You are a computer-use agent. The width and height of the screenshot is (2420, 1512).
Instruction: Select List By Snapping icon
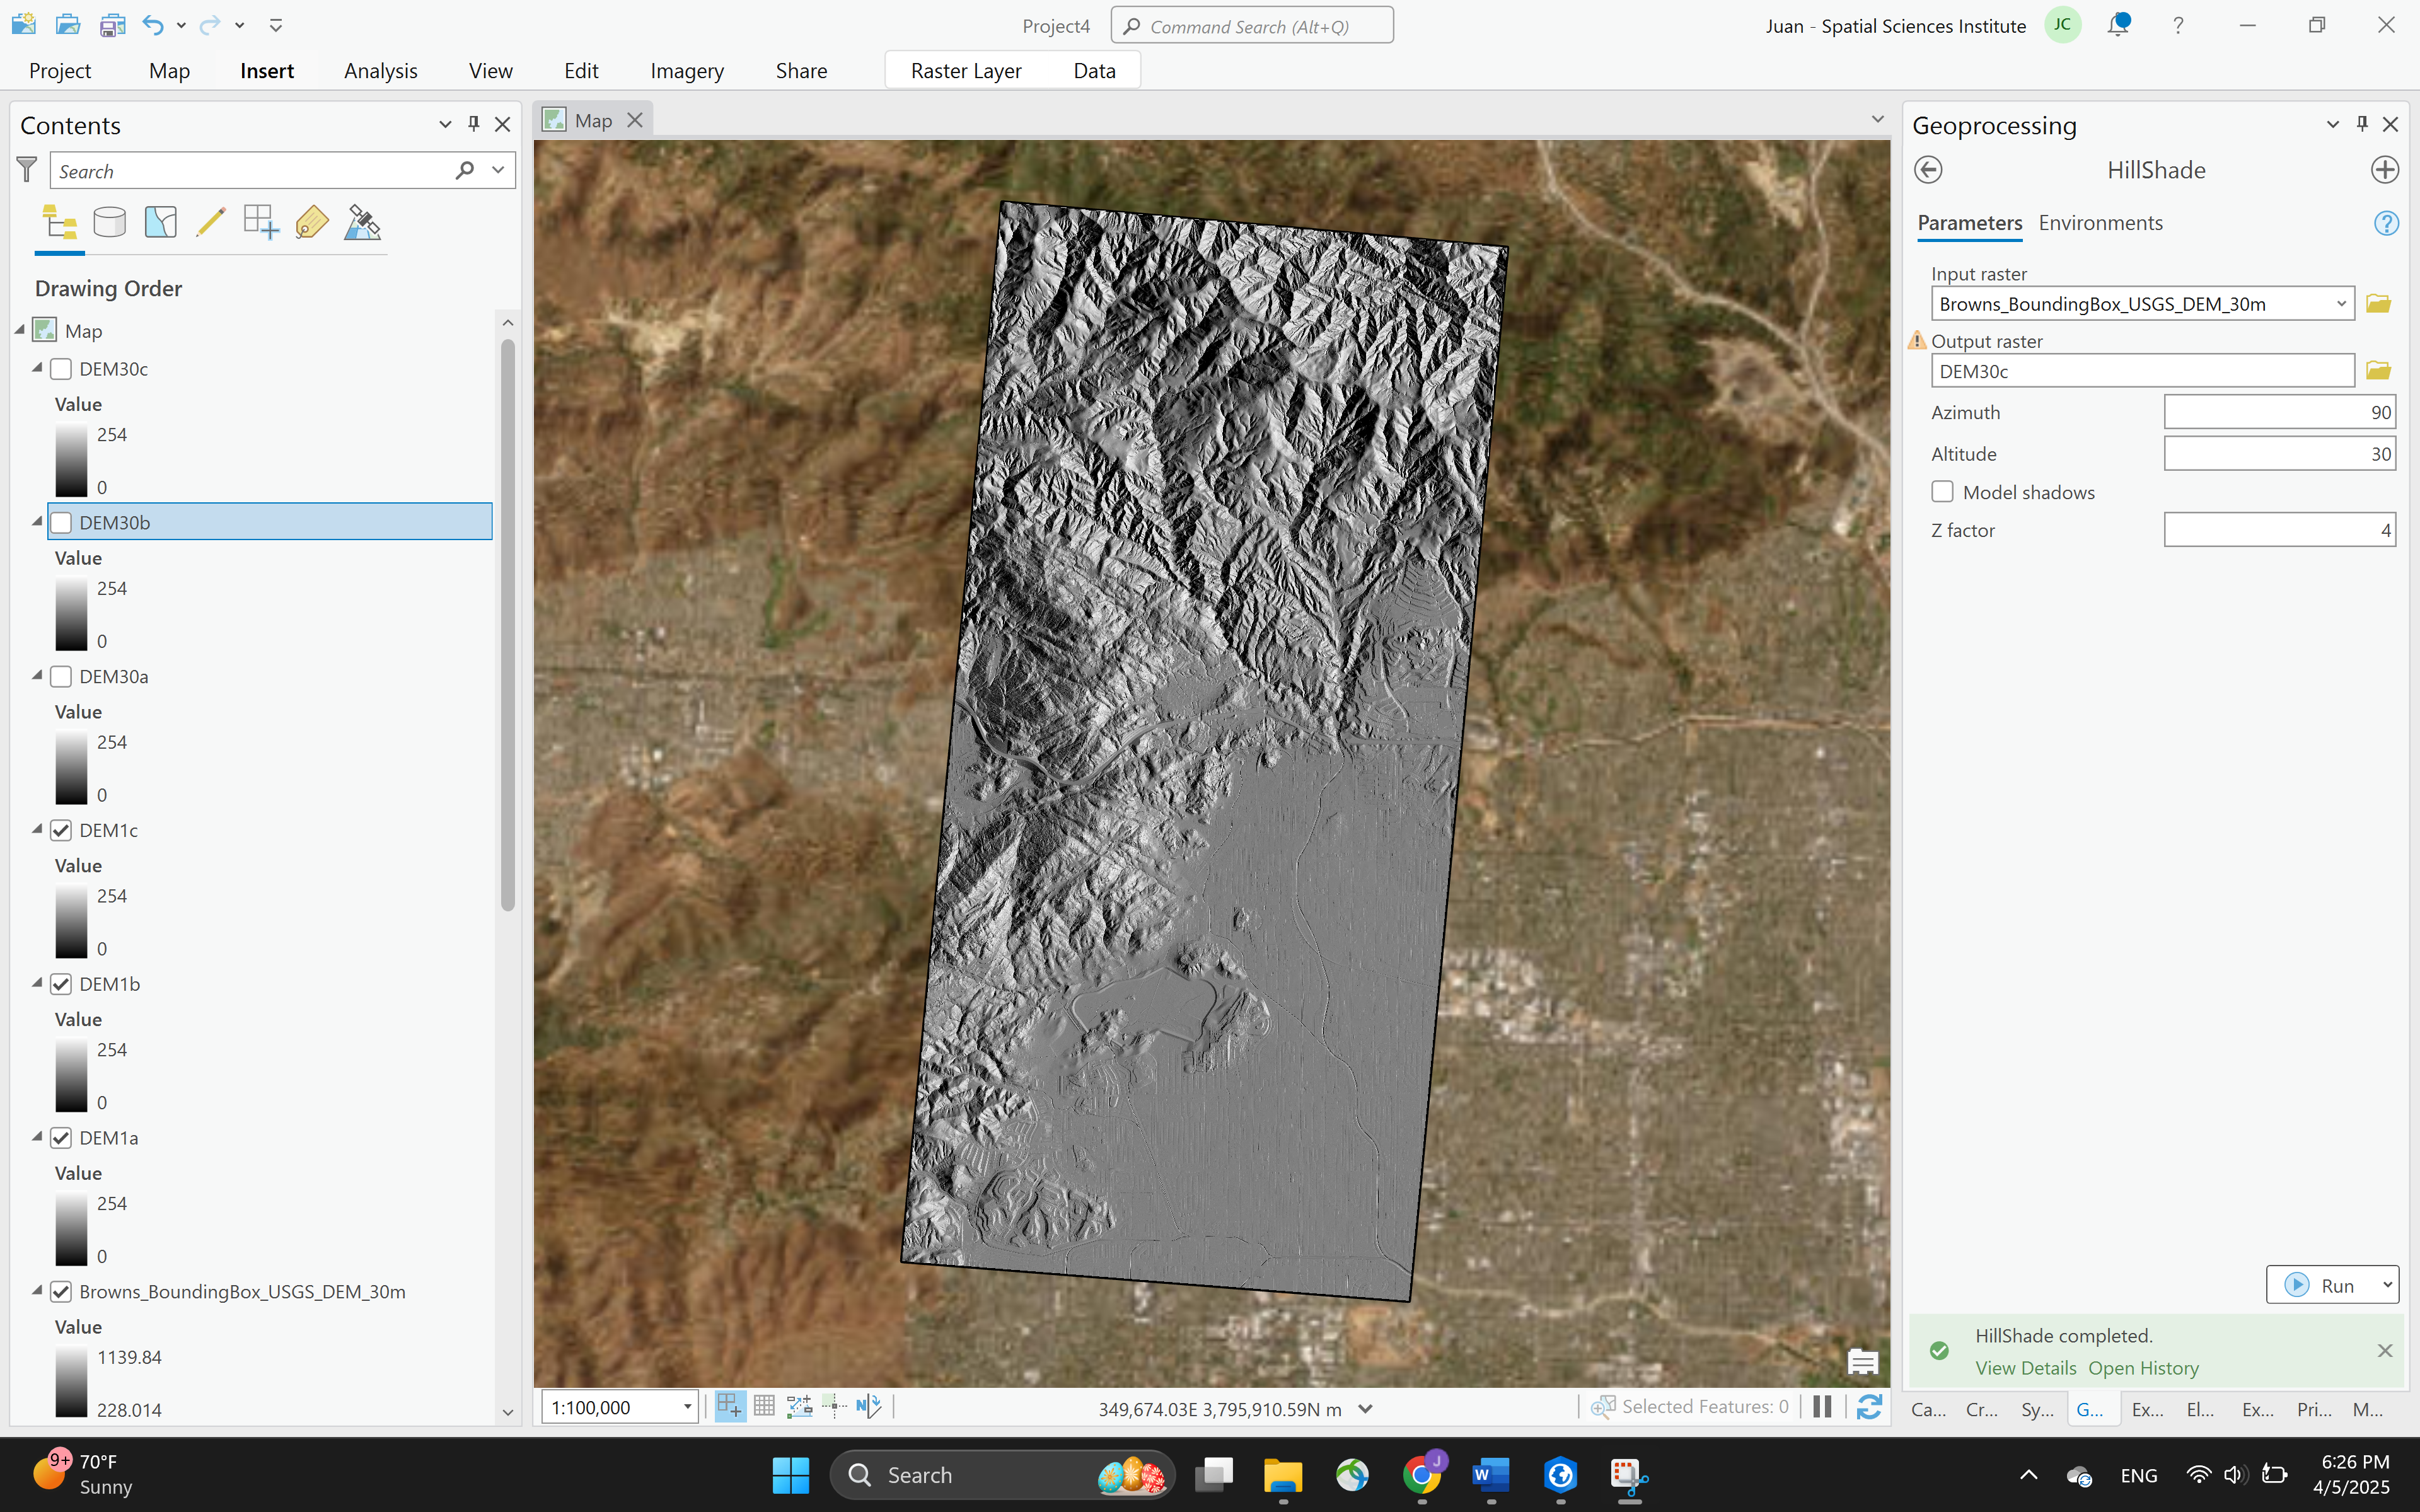[x=261, y=222]
